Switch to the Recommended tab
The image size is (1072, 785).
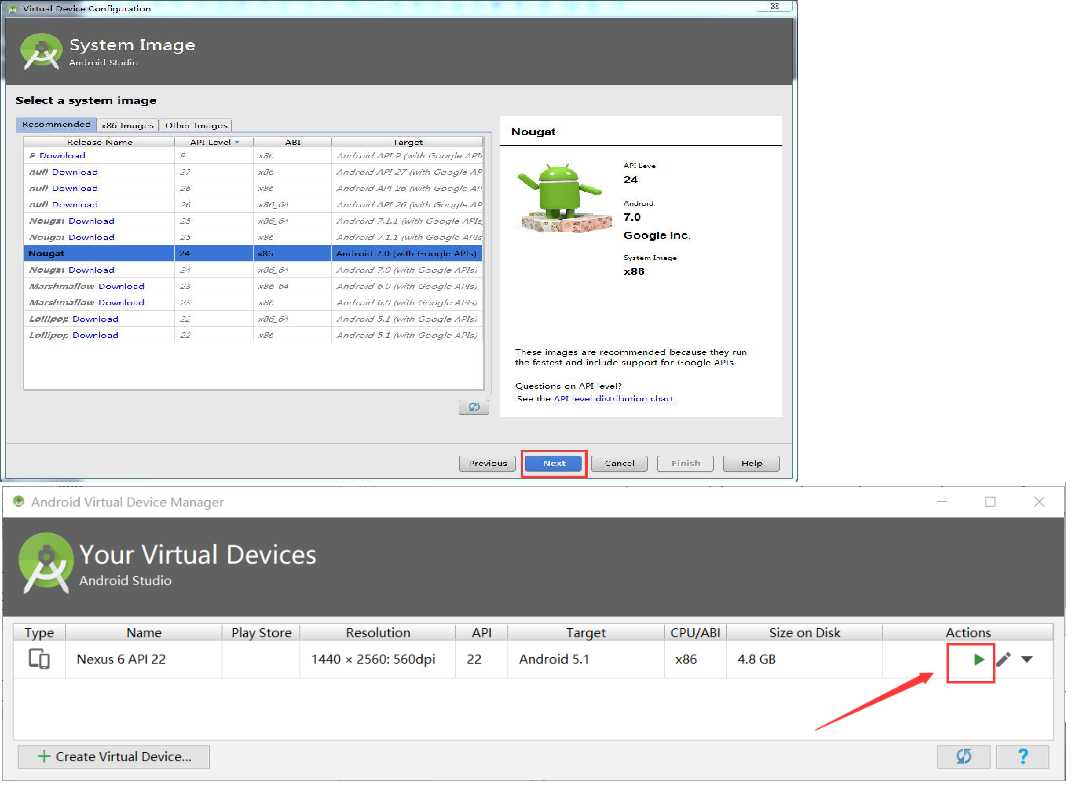point(56,124)
